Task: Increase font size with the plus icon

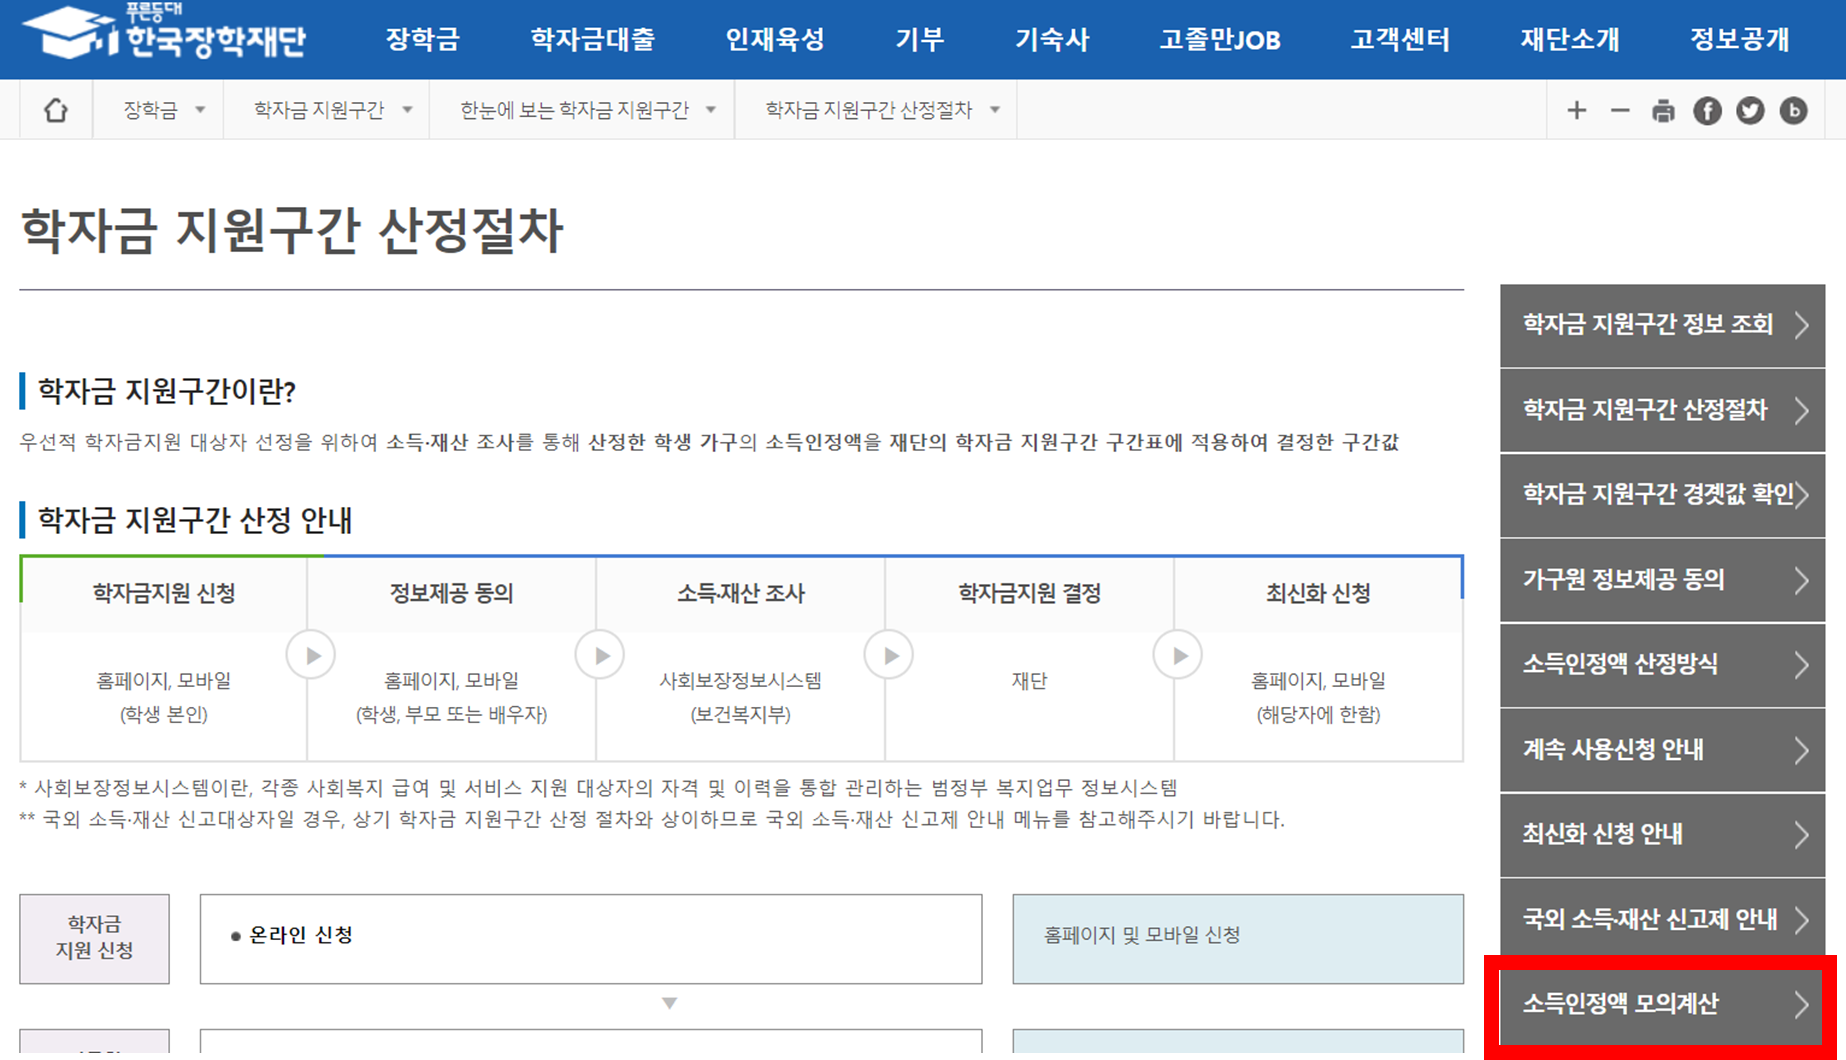Action: tap(1577, 110)
